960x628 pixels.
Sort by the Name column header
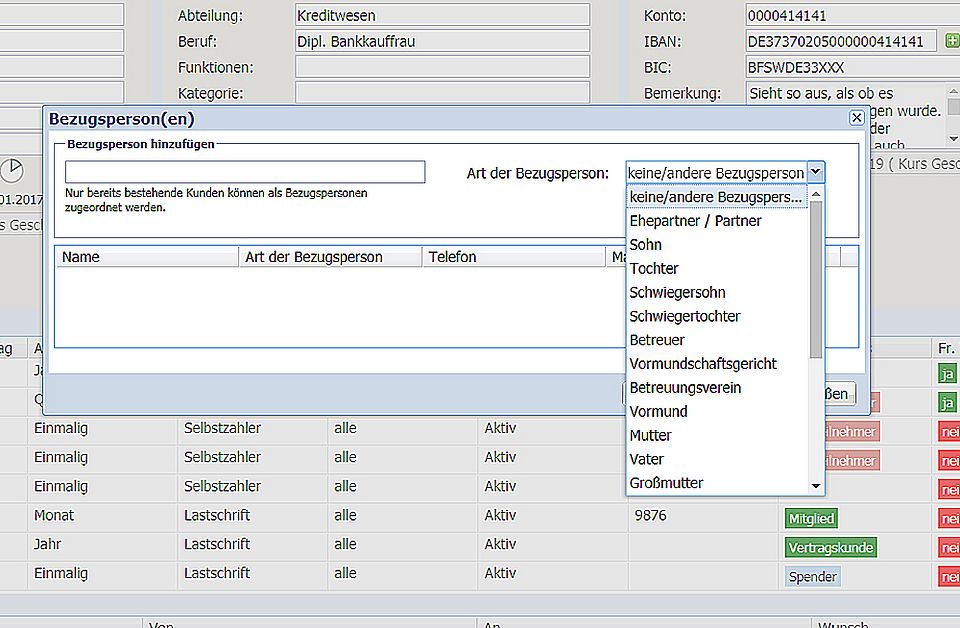(147, 257)
